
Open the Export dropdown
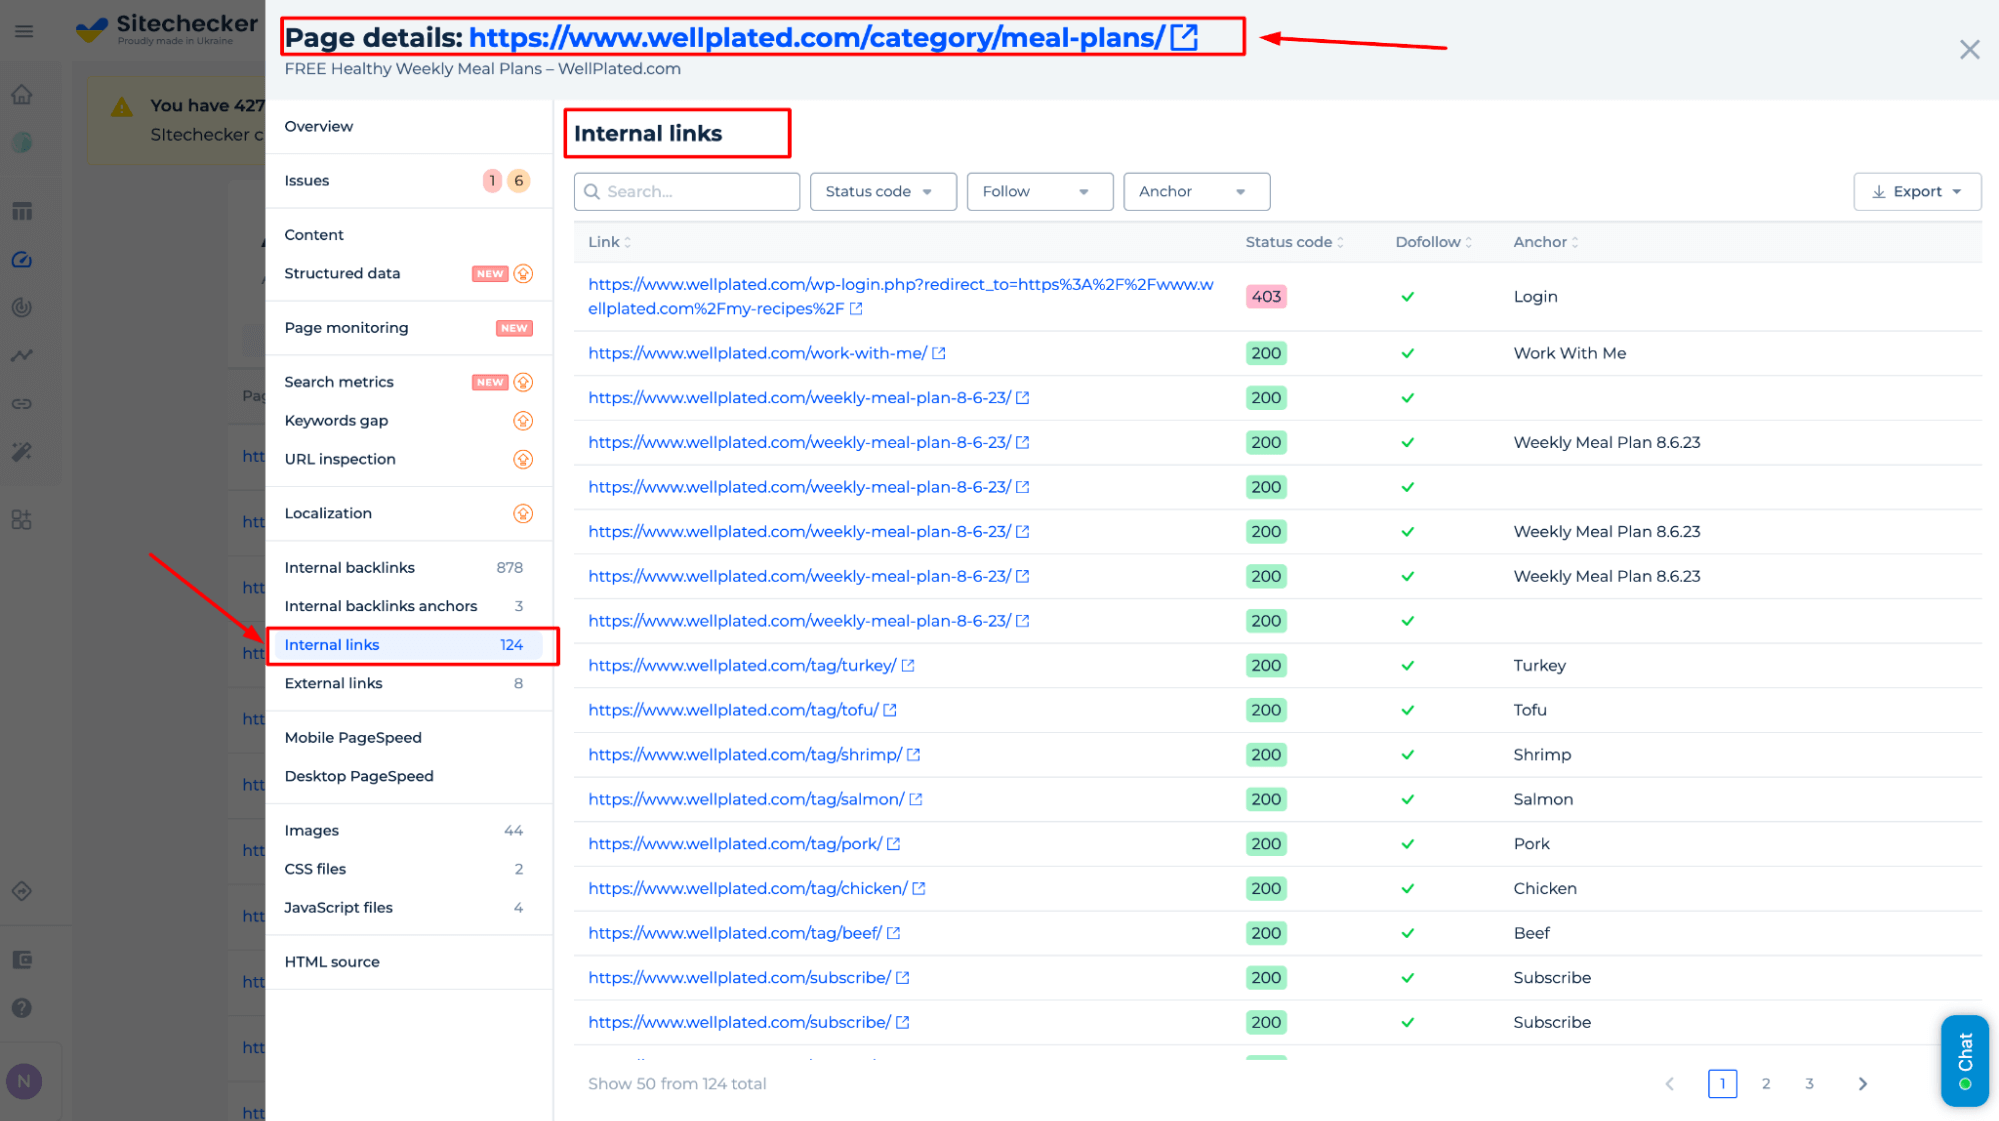pyautogui.click(x=1917, y=192)
